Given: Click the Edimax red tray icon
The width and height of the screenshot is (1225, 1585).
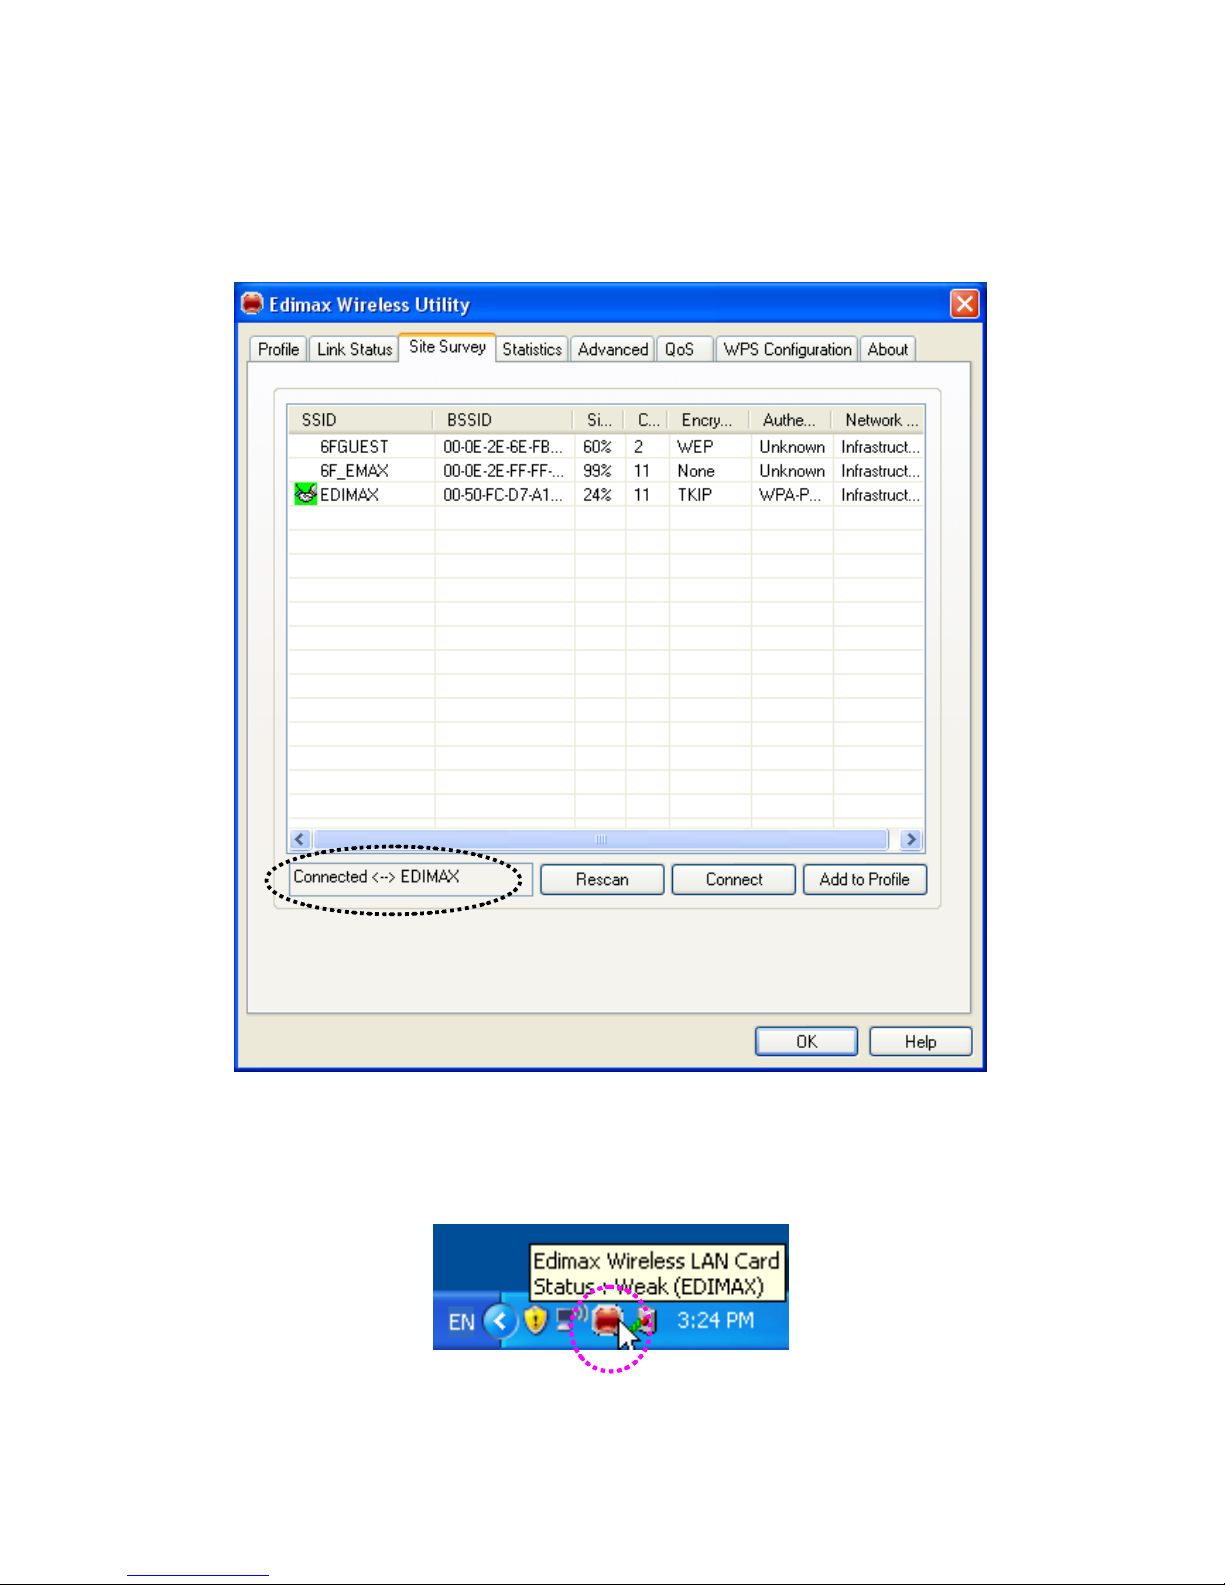Looking at the screenshot, I should pos(607,1321).
